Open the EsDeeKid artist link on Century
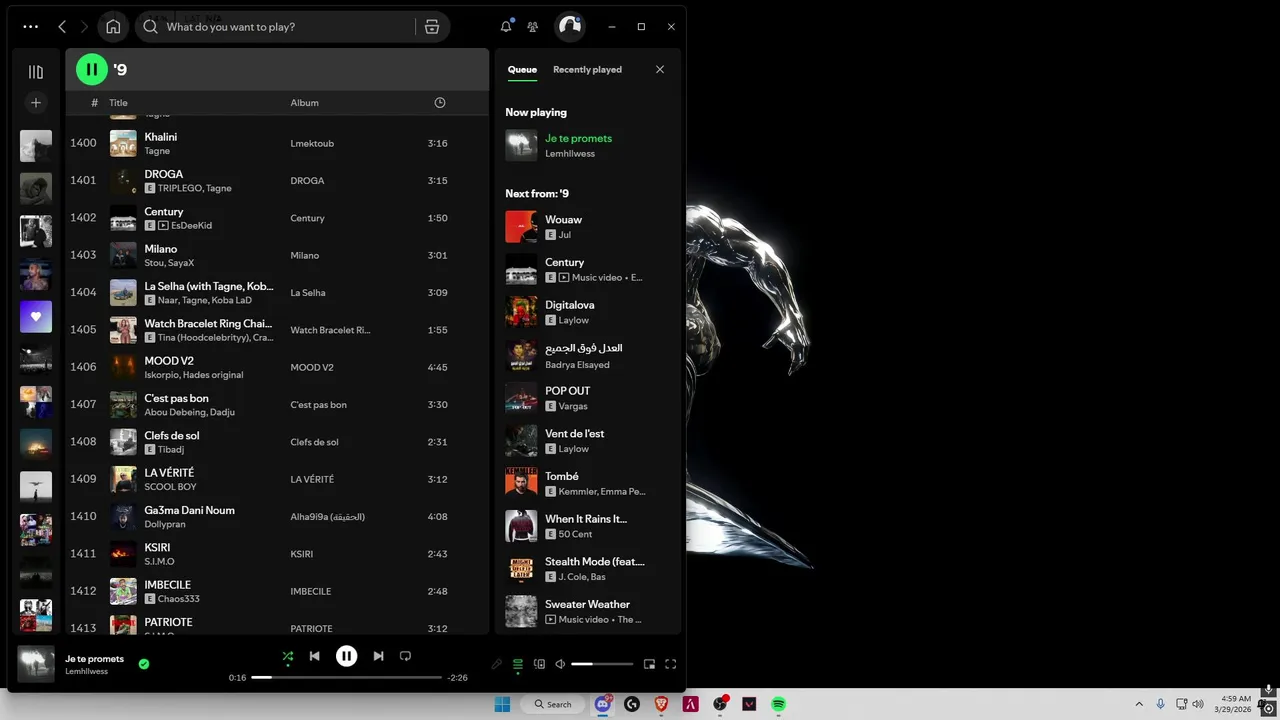1280x720 pixels. pyautogui.click(x=191, y=226)
